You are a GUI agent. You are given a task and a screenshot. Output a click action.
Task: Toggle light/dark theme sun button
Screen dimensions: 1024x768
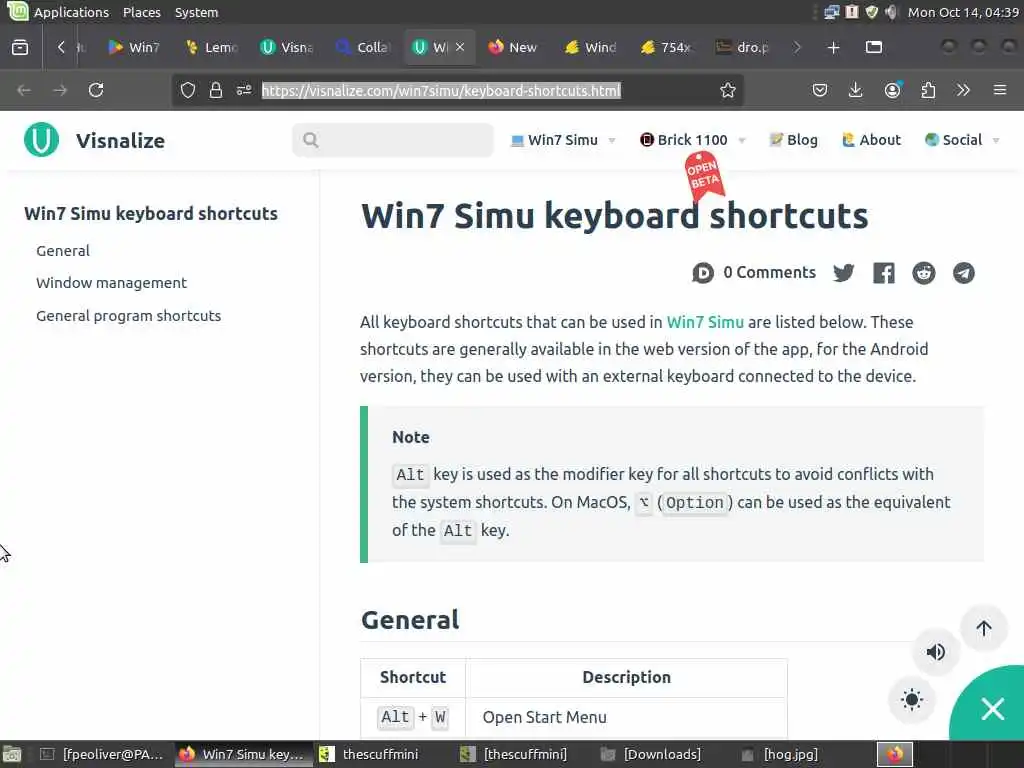coord(912,700)
